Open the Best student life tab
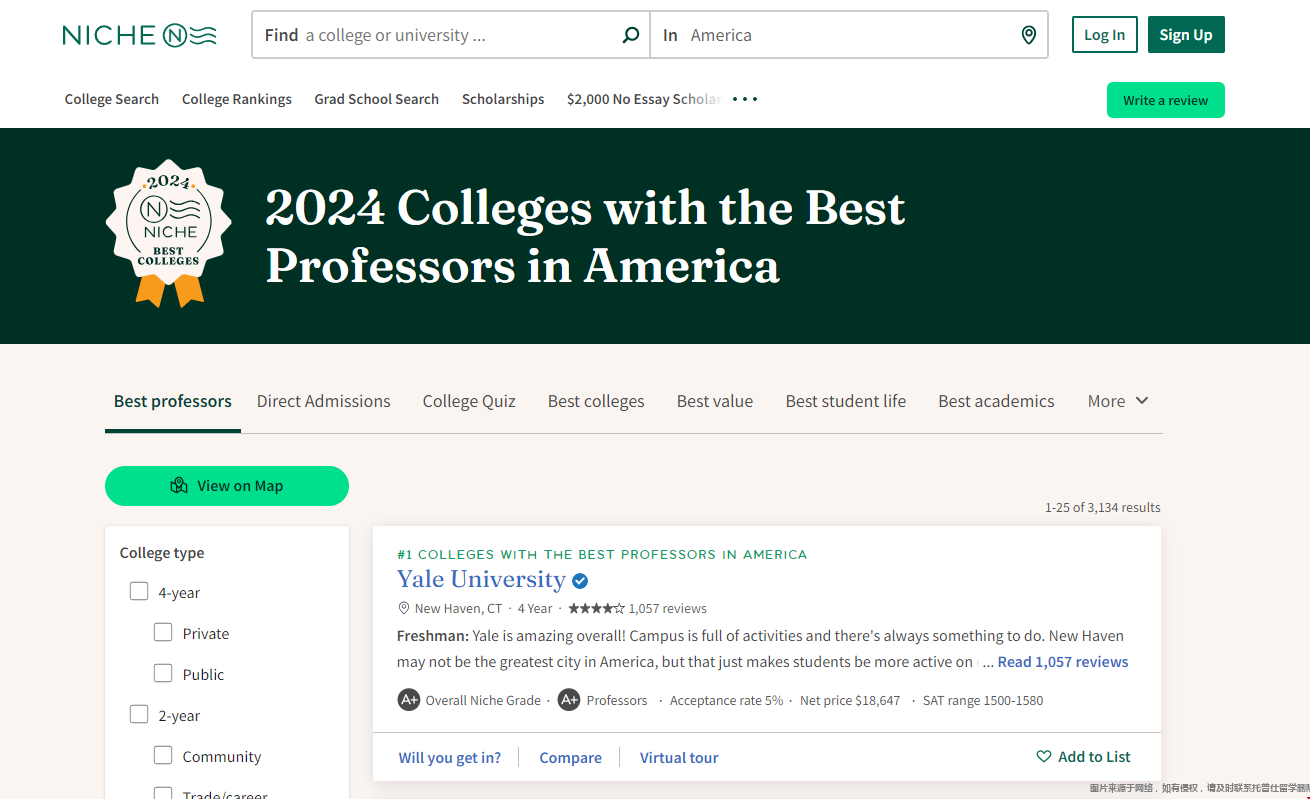 [x=846, y=401]
